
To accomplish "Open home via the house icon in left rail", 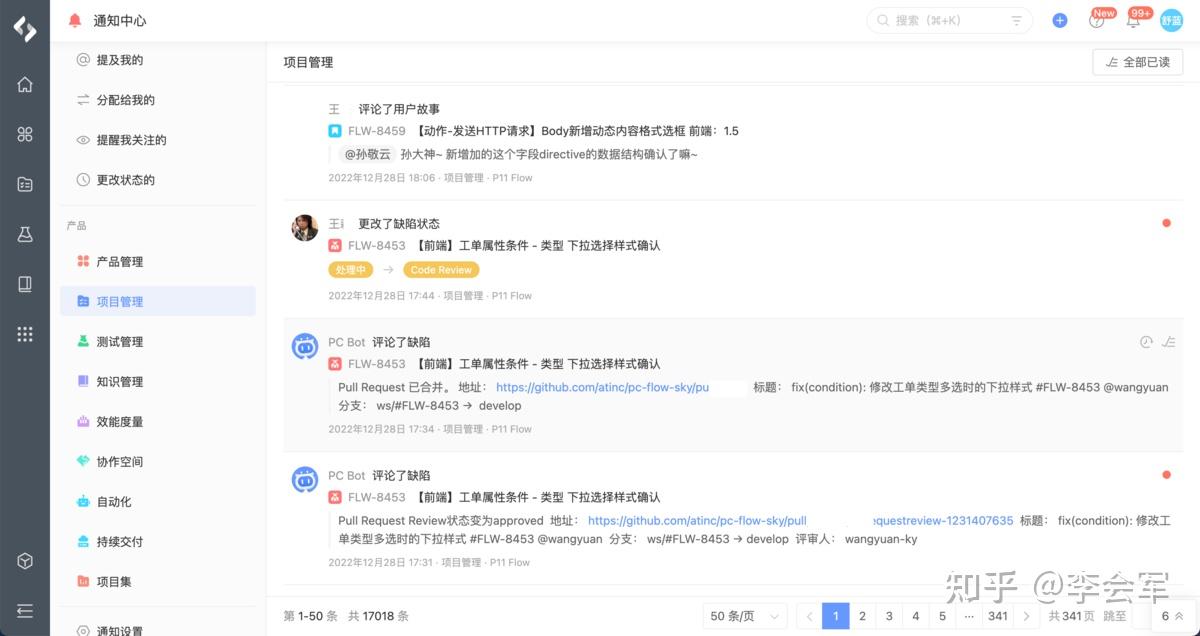I will pos(24,85).
